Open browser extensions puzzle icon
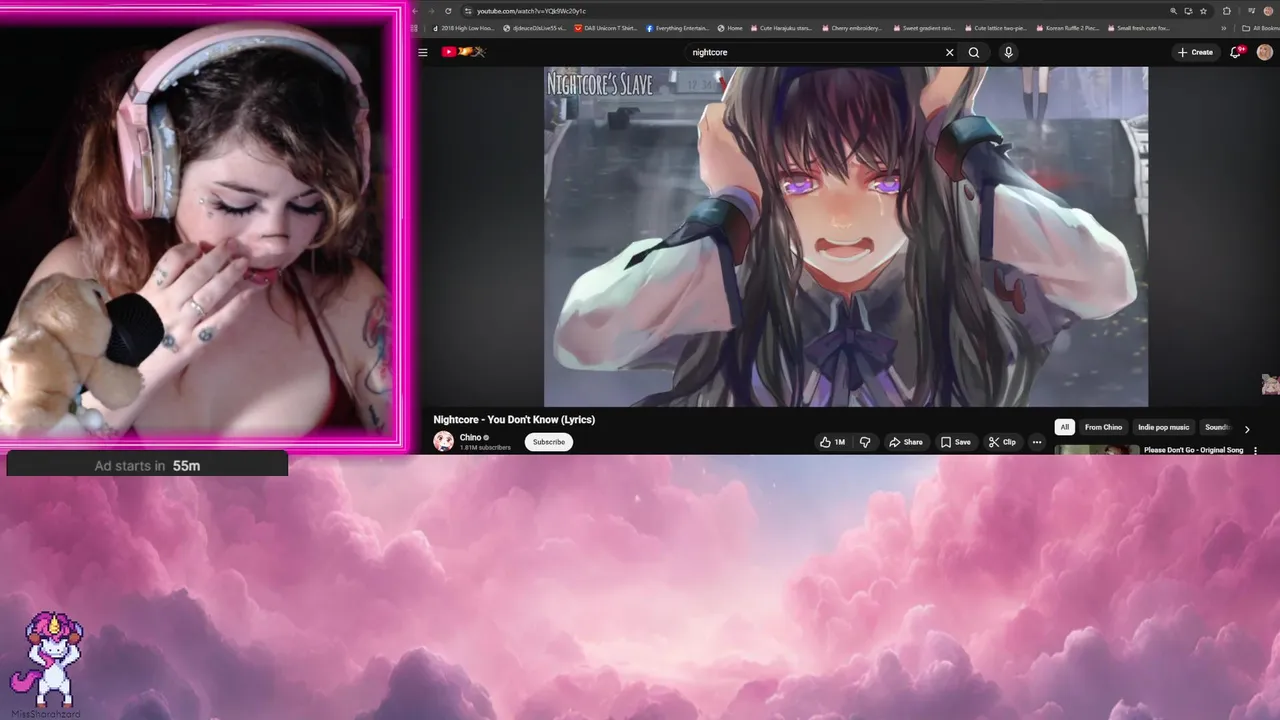Viewport: 1280px width, 720px height. point(1227,11)
